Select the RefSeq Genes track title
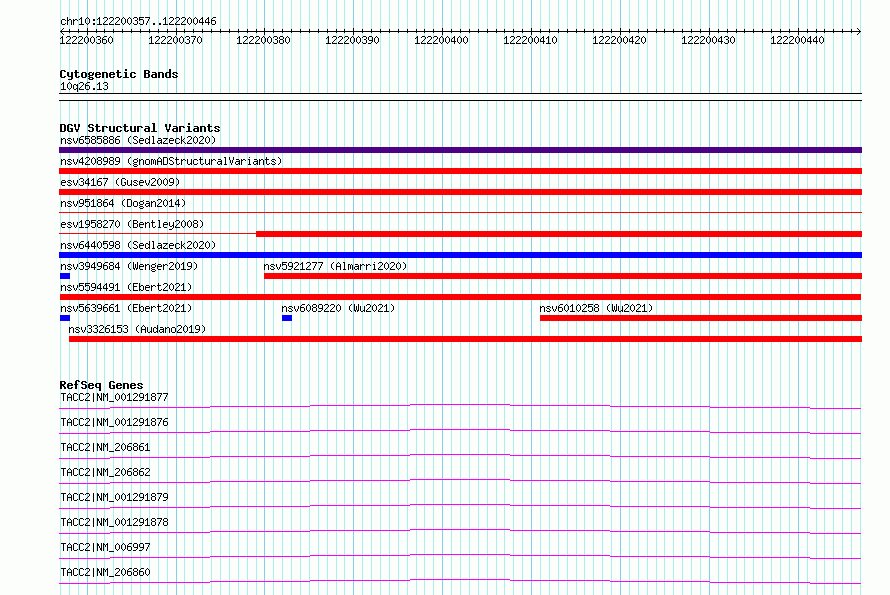The width and height of the screenshot is (890, 595). (101, 385)
